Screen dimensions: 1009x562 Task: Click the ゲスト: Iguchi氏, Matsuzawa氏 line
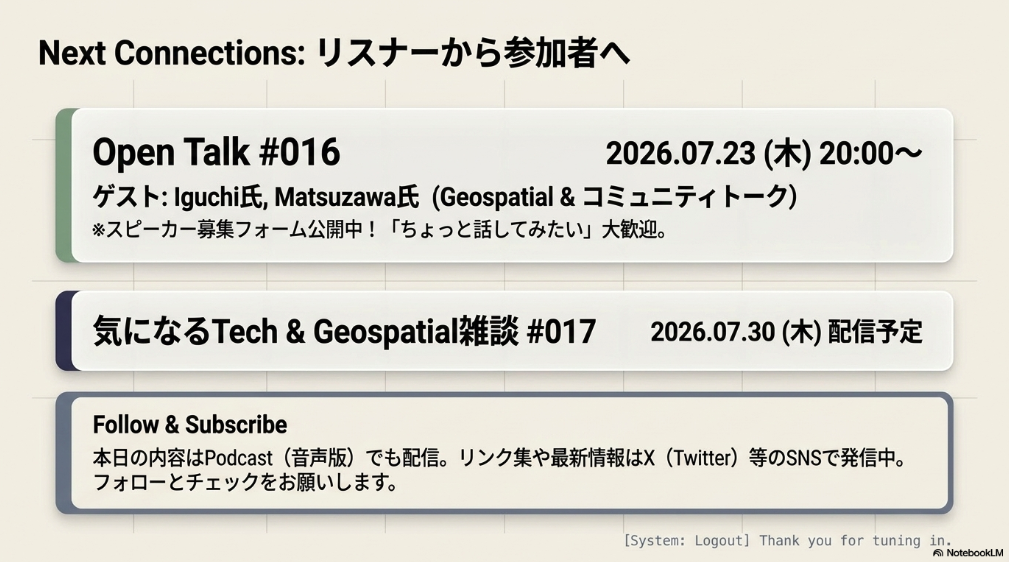tap(256, 197)
